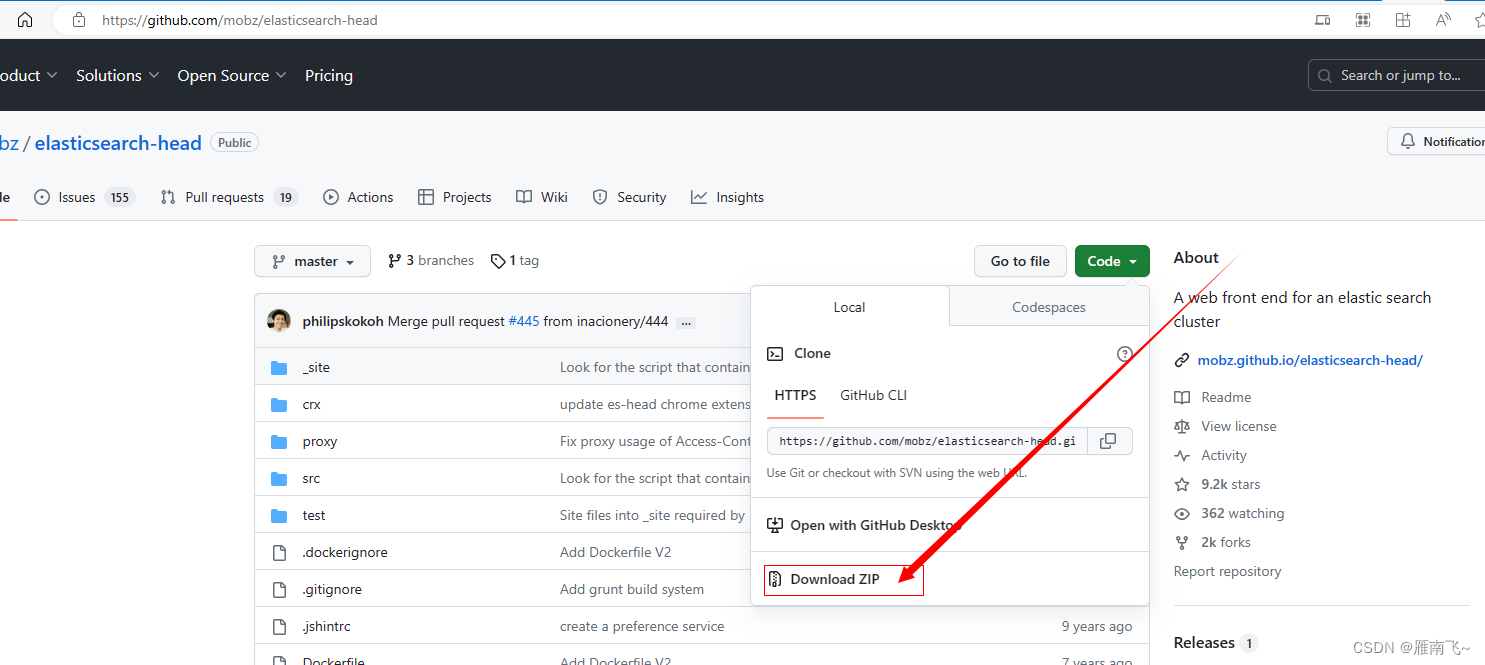Open the elasticsearch-head repository link
This screenshot has width=1485, height=665.
click(x=118, y=143)
